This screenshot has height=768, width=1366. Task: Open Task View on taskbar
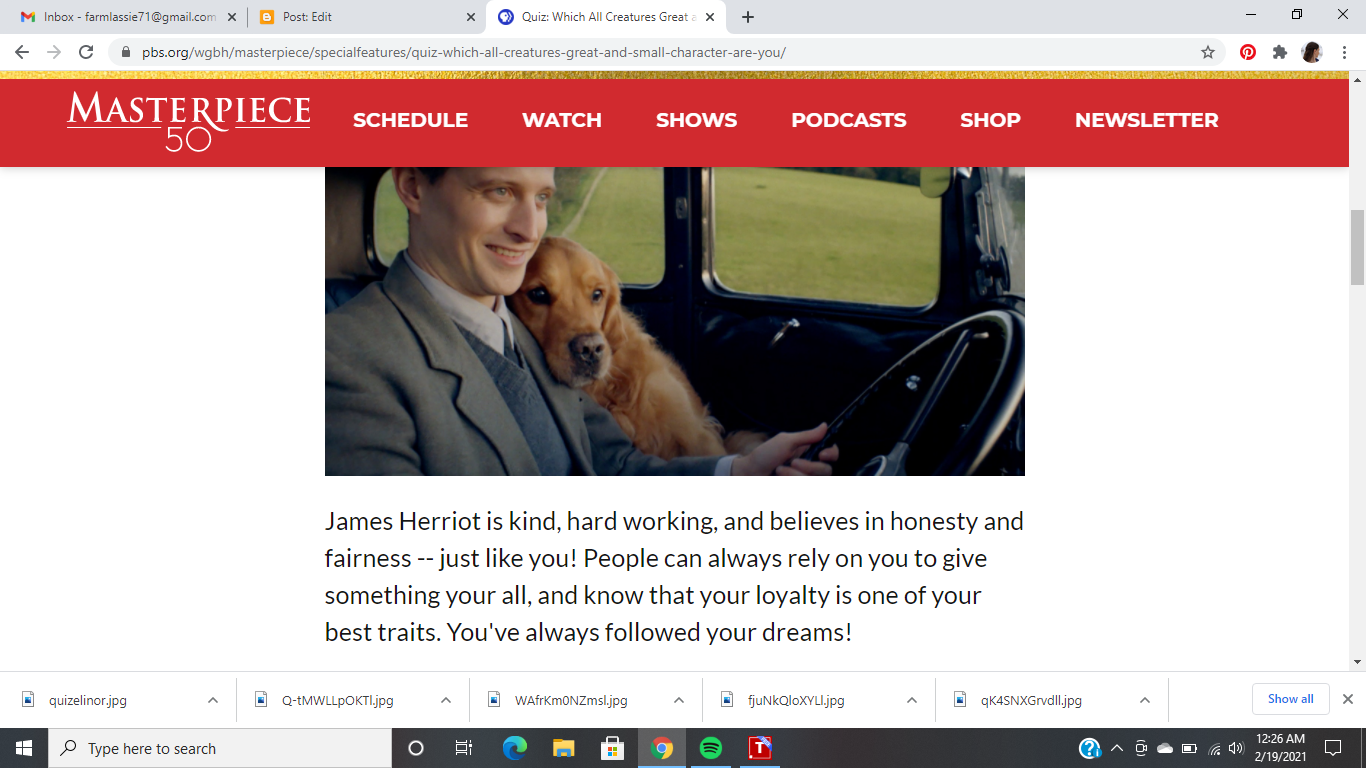pyautogui.click(x=464, y=748)
